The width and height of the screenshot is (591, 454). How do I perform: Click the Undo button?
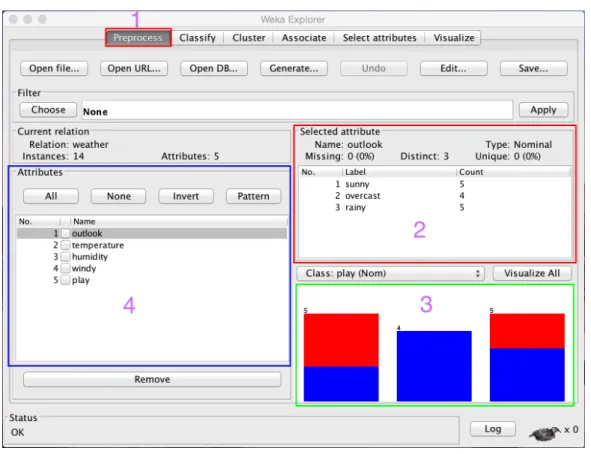tap(374, 69)
